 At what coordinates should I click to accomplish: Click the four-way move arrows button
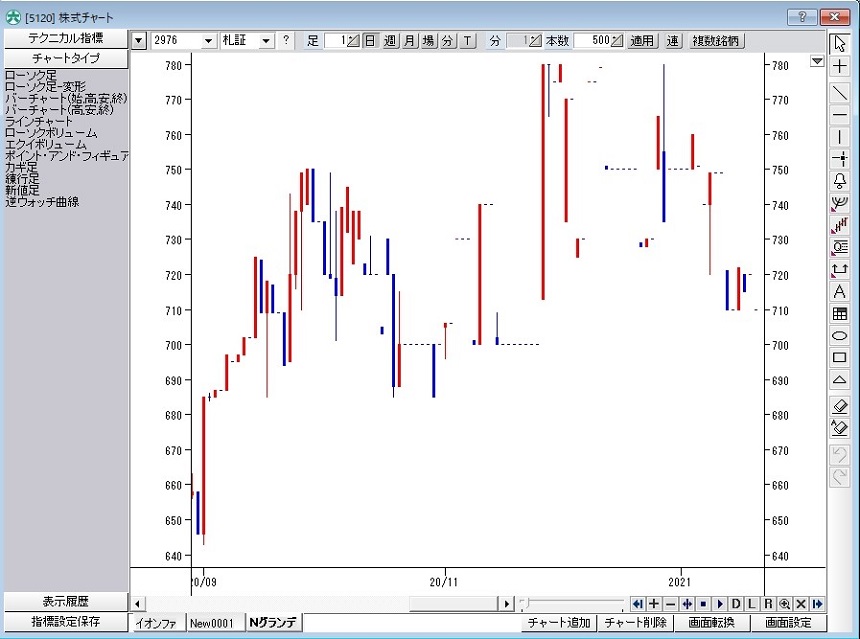[x=687, y=604]
